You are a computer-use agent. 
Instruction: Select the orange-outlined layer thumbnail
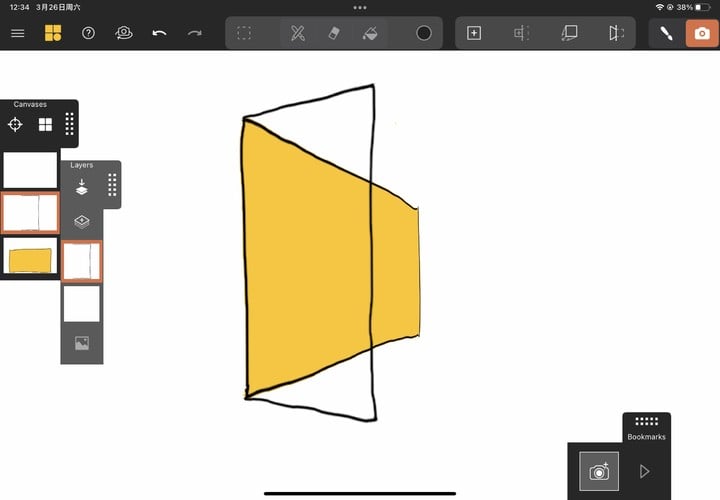pyautogui.click(x=82, y=261)
